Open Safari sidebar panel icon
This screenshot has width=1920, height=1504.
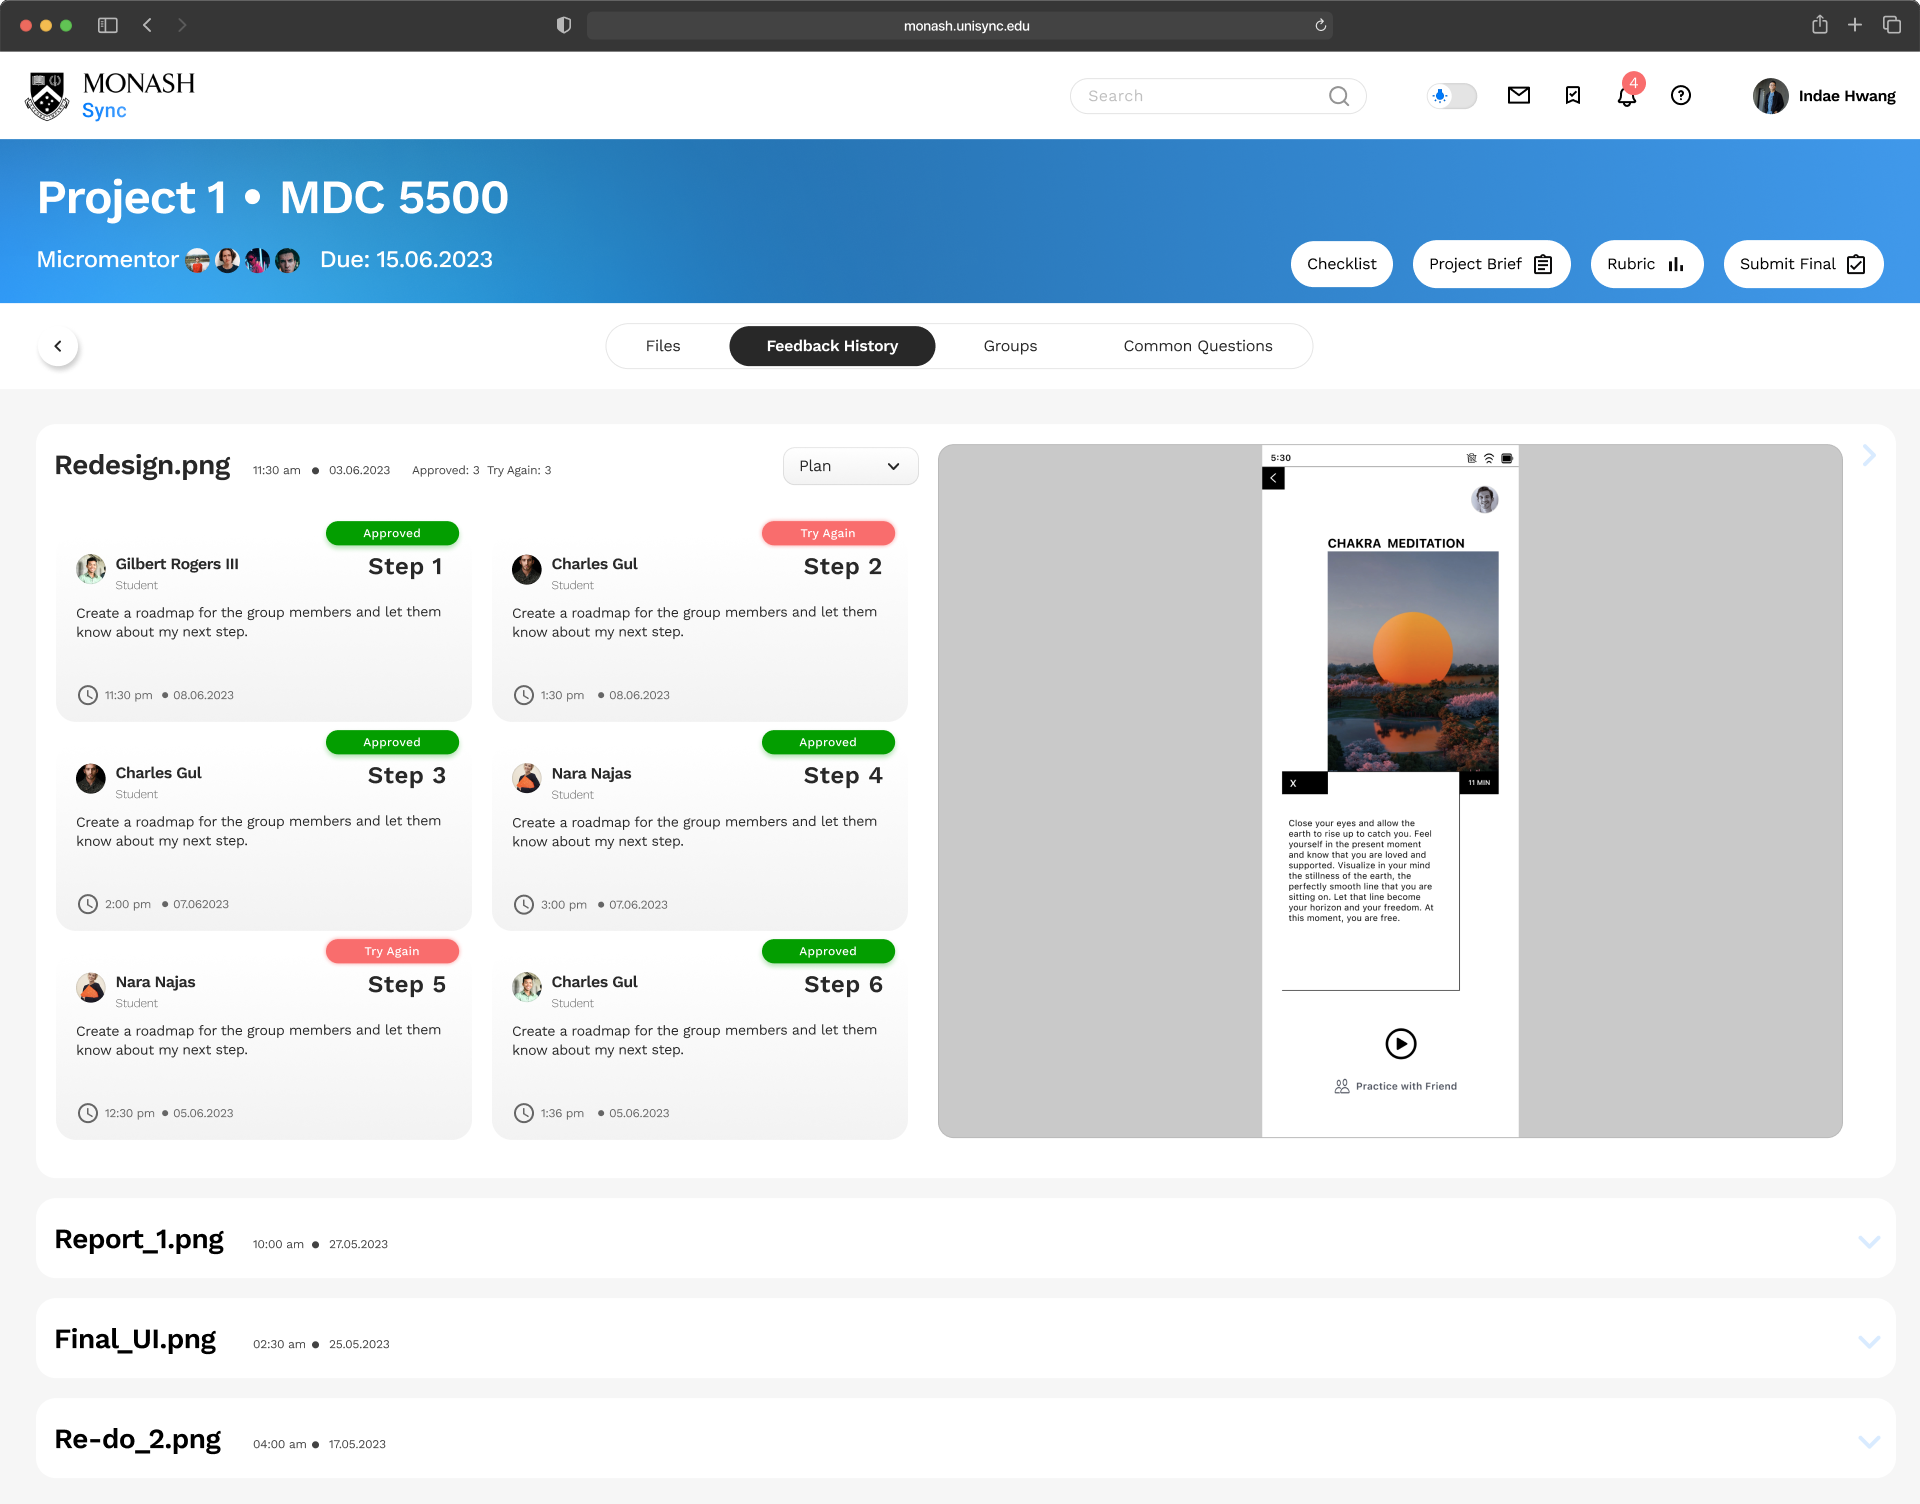coord(108,26)
